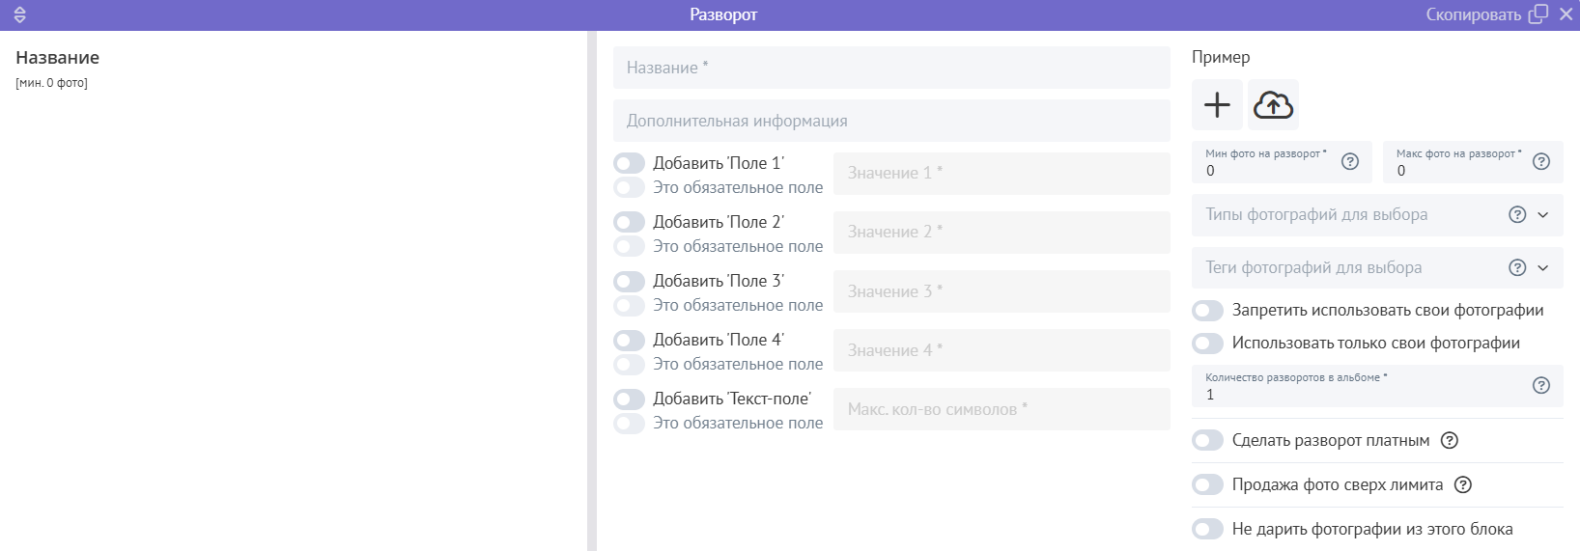Click the collapse arrows icon in header
The height and width of the screenshot is (551, 1580).
pyautogui.click(x=20, y=15)
